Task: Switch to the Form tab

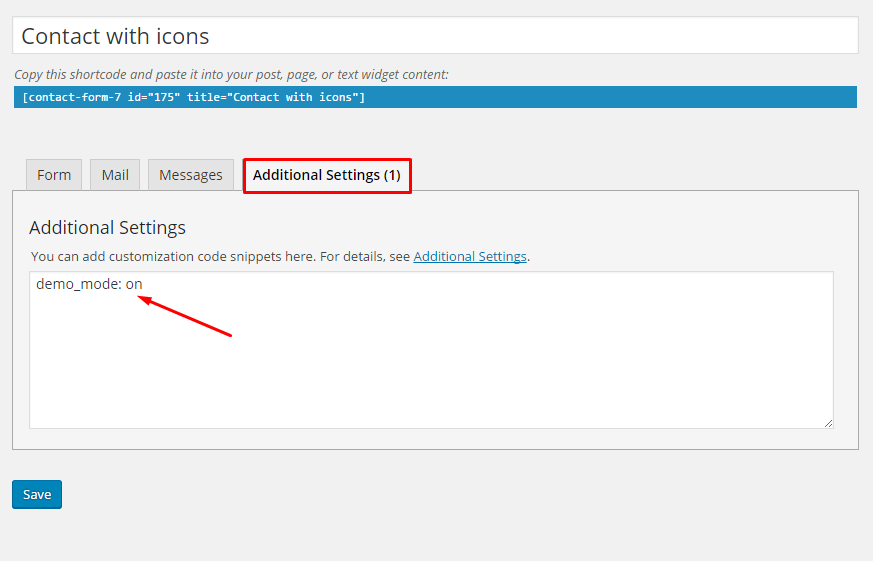Action: click(54, 175)
